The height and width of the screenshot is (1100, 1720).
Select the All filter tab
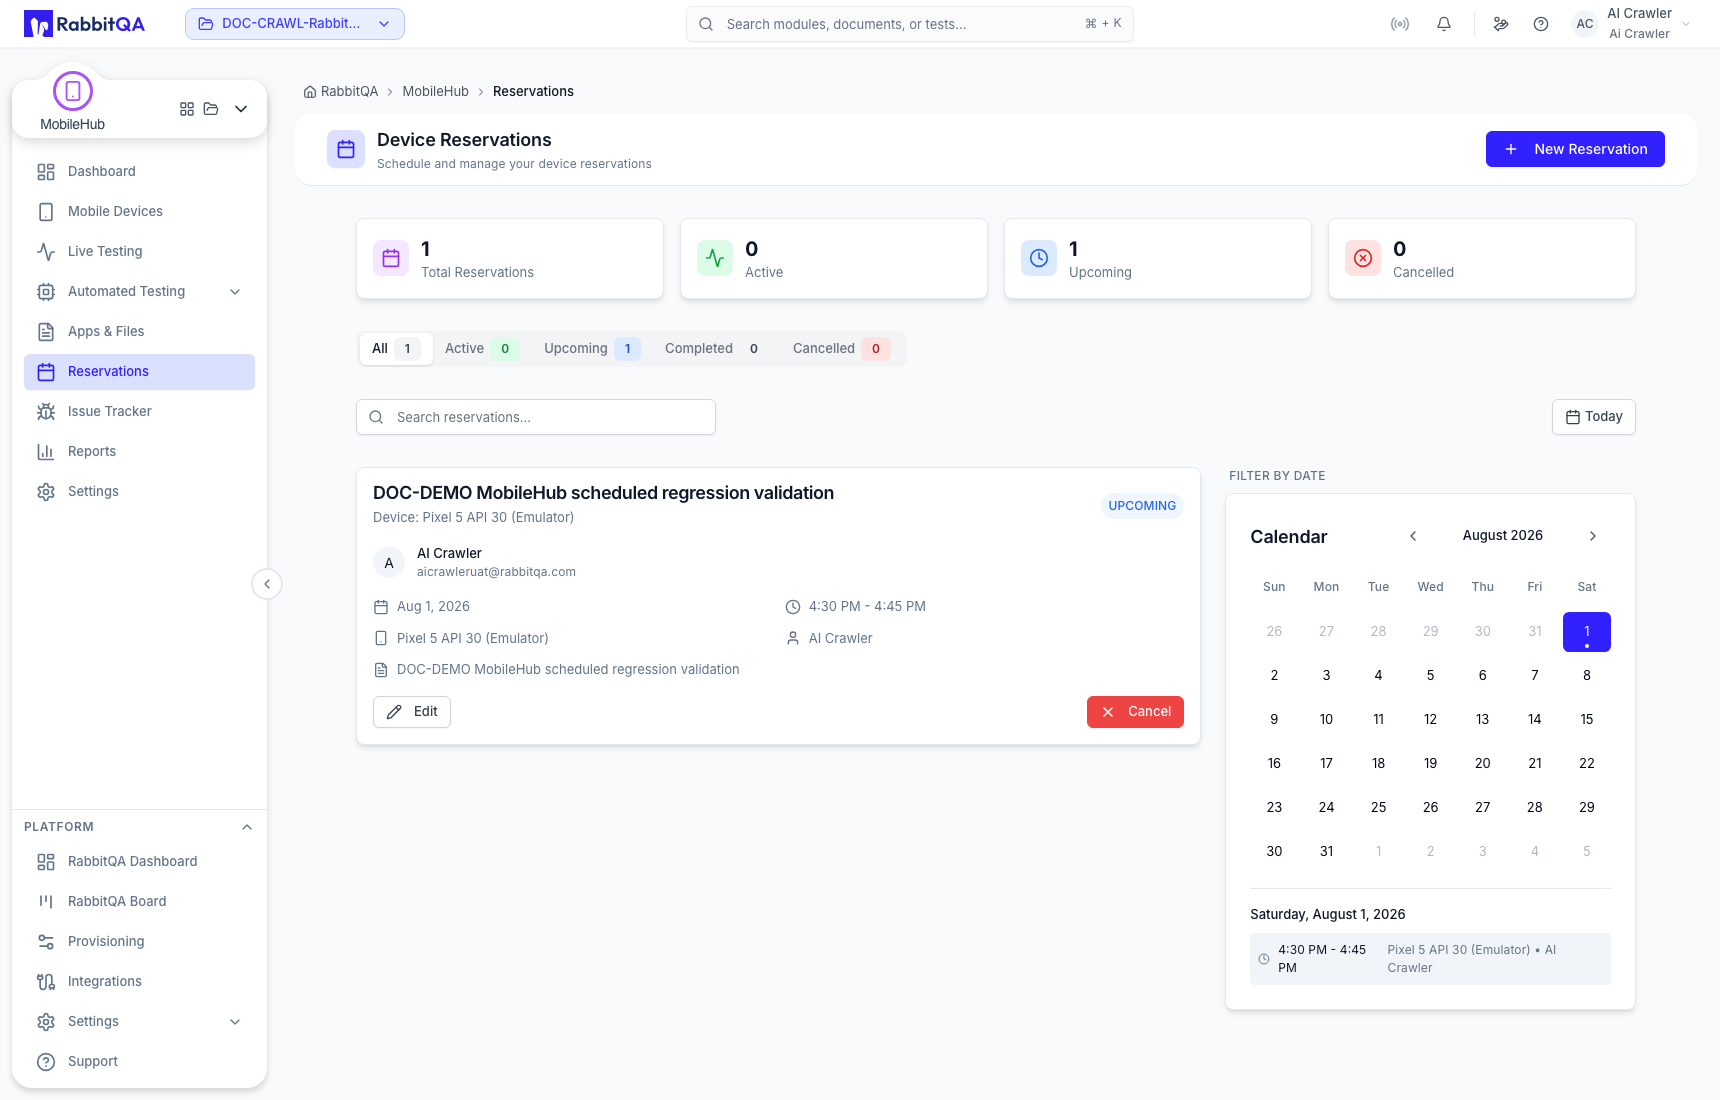pos(396,349)
